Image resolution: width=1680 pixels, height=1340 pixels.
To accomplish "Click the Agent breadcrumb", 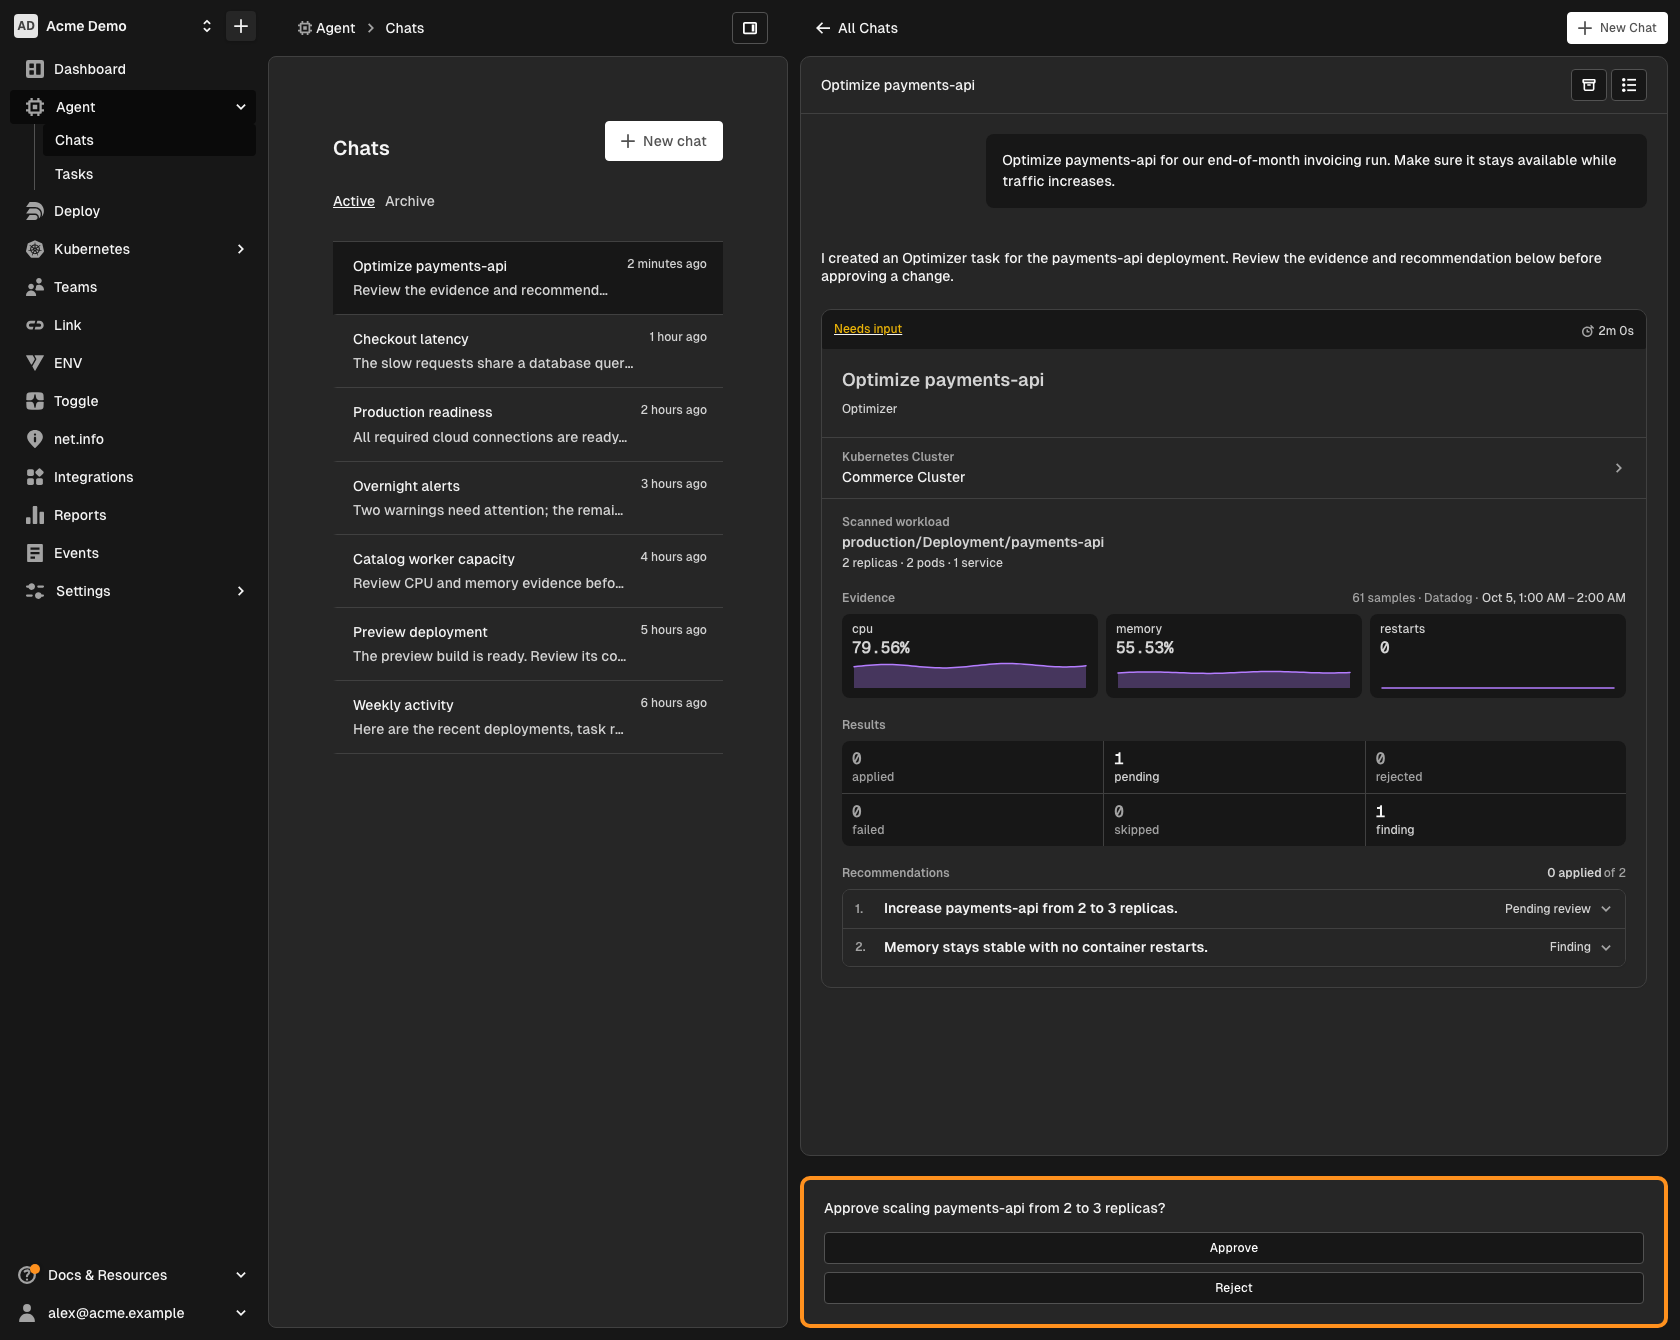I will (326, 28).
